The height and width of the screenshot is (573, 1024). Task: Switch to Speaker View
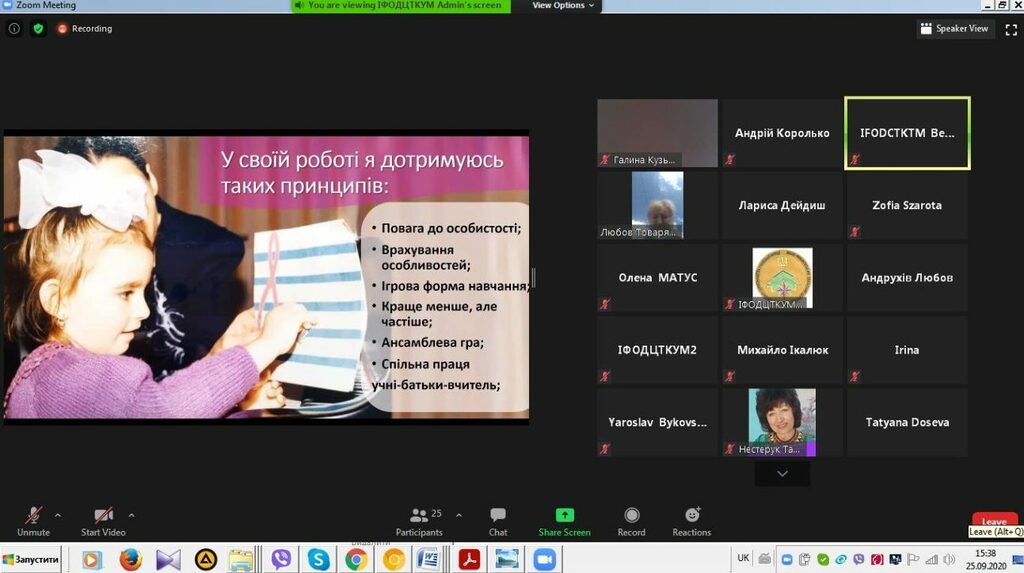point(954,29)
